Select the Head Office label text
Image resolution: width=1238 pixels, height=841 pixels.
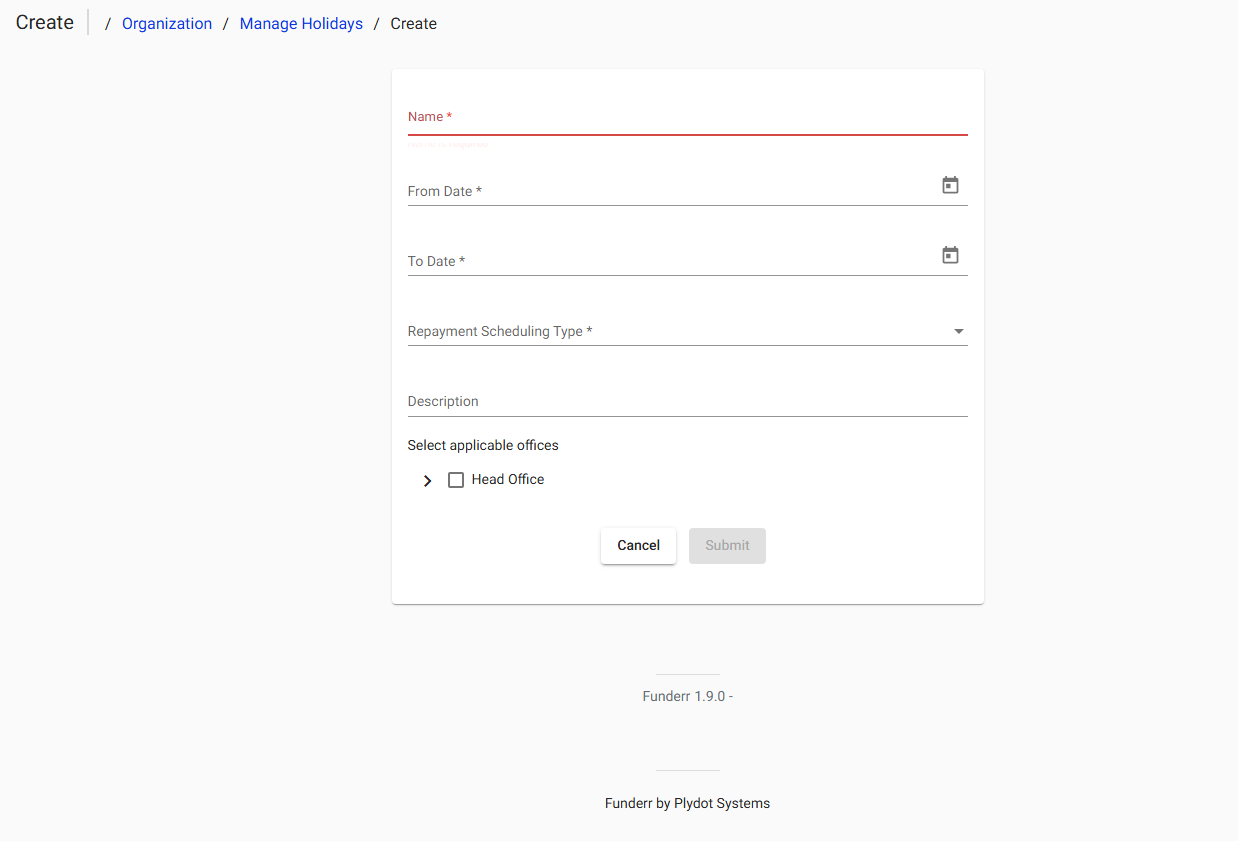[x=508, y=480]
